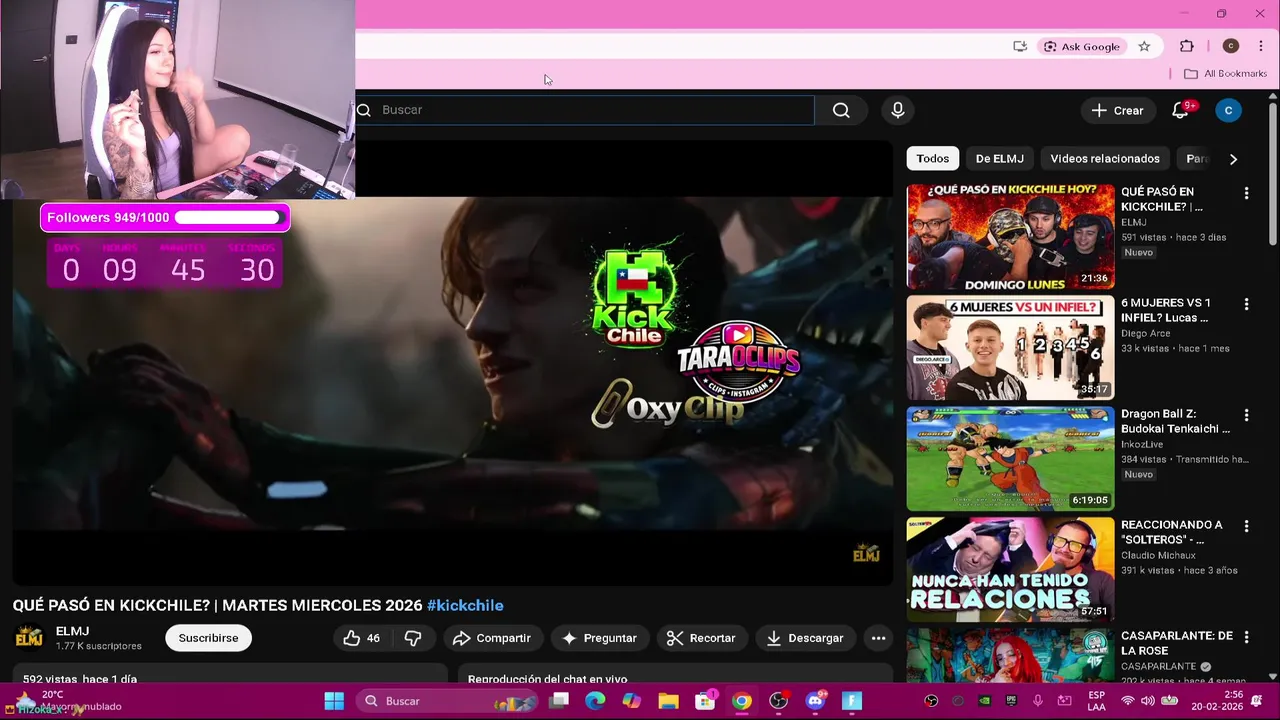Viewport: 1280px width, 720px height.
Task: Open YouTube notifications bell
Action: point(1180,110)
